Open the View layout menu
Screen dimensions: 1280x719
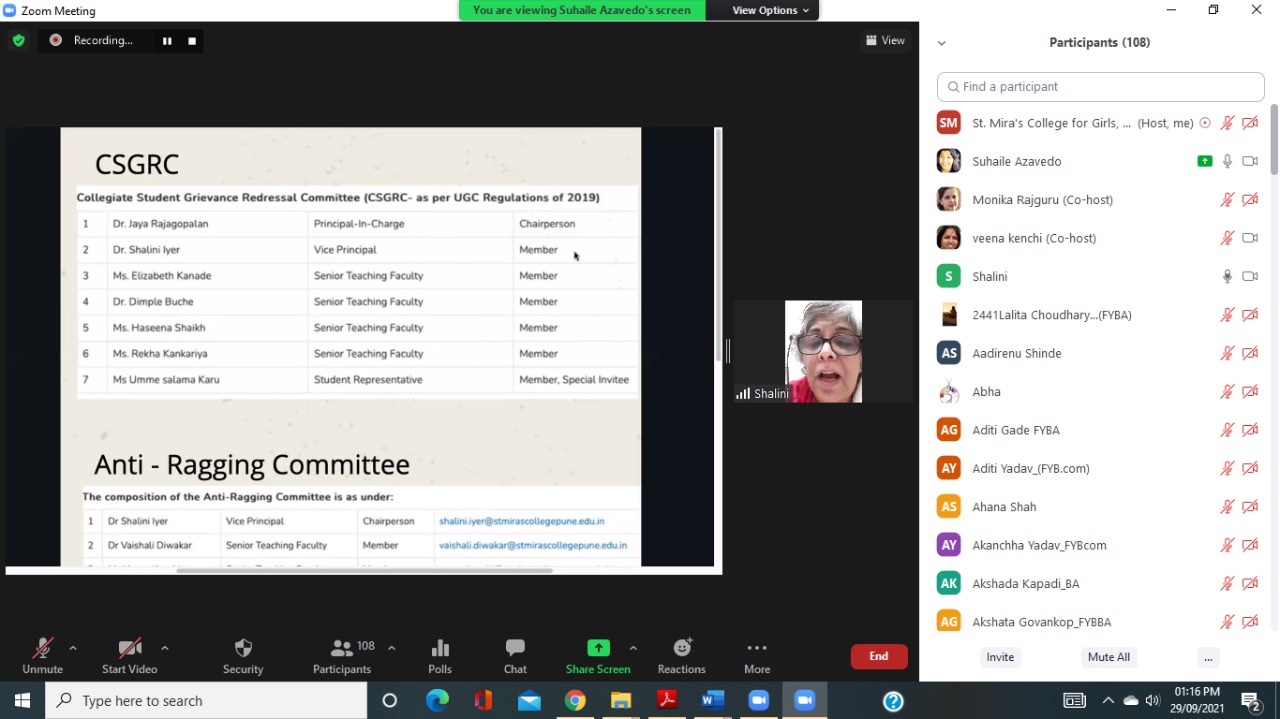pos(885,40)
